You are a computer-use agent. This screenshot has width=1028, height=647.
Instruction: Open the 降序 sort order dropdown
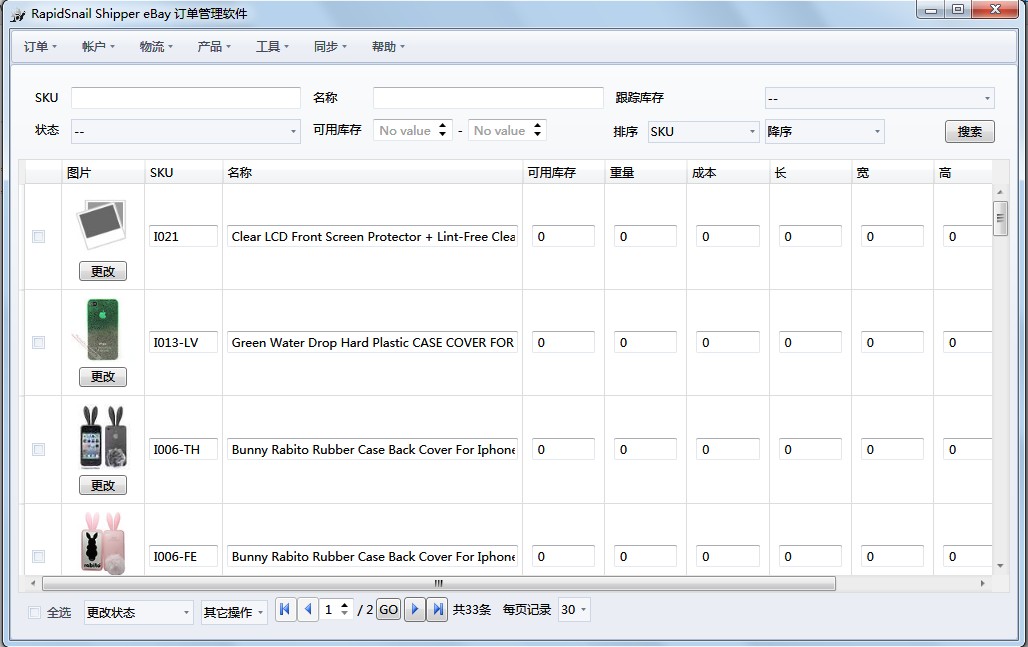(x=824, y=132)
